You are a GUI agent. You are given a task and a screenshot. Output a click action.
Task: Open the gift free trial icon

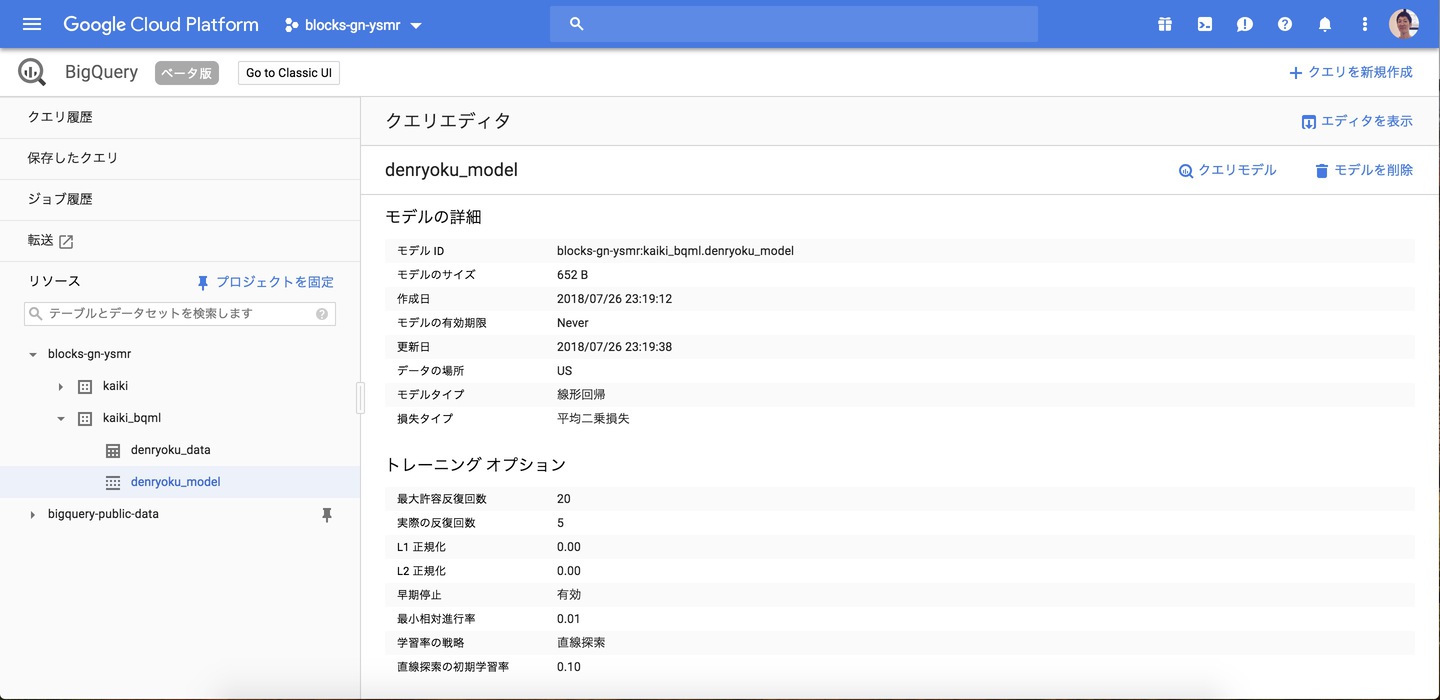[1165, 24]
